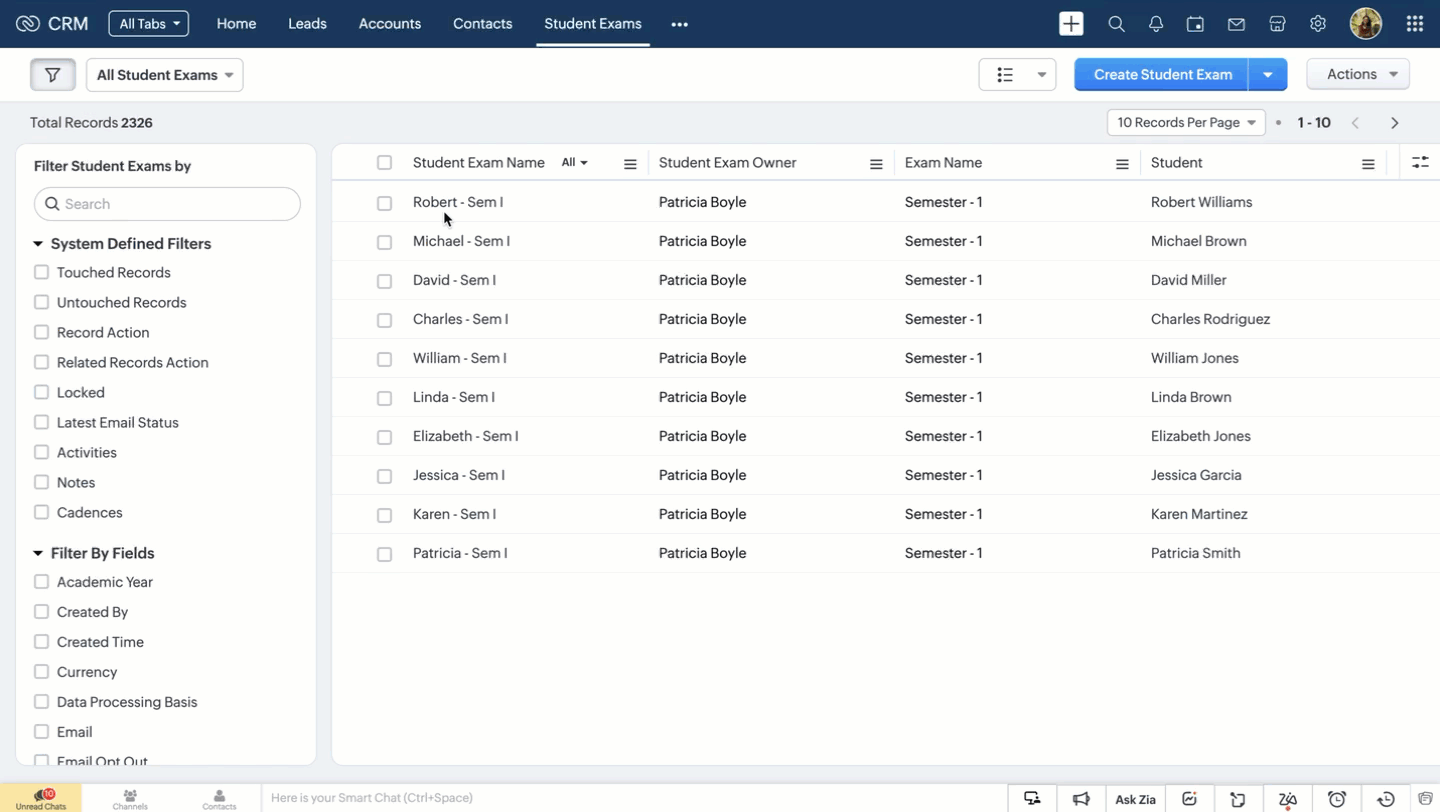
Task: Open Unread Chats in the bottom bar
Action: click(x=41, y=798)
